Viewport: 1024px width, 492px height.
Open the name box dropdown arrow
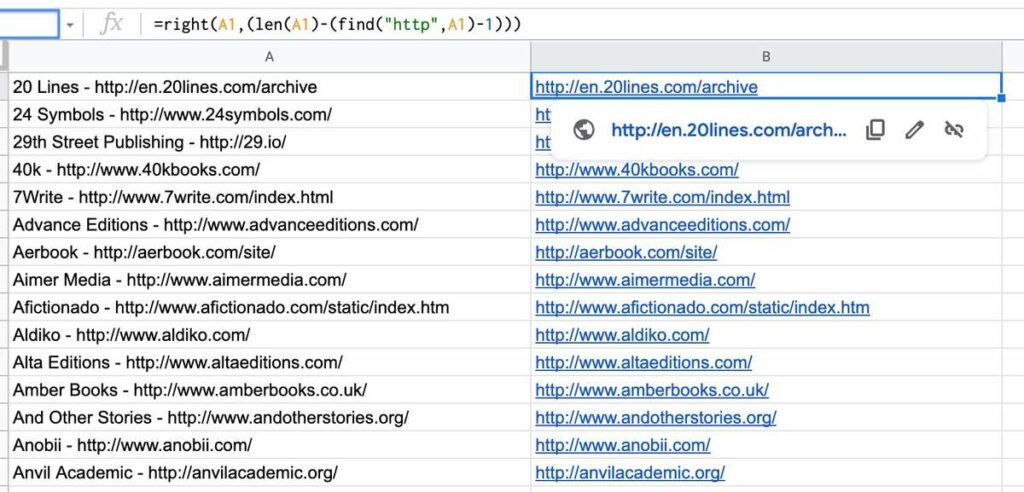(x=70, y=25)
